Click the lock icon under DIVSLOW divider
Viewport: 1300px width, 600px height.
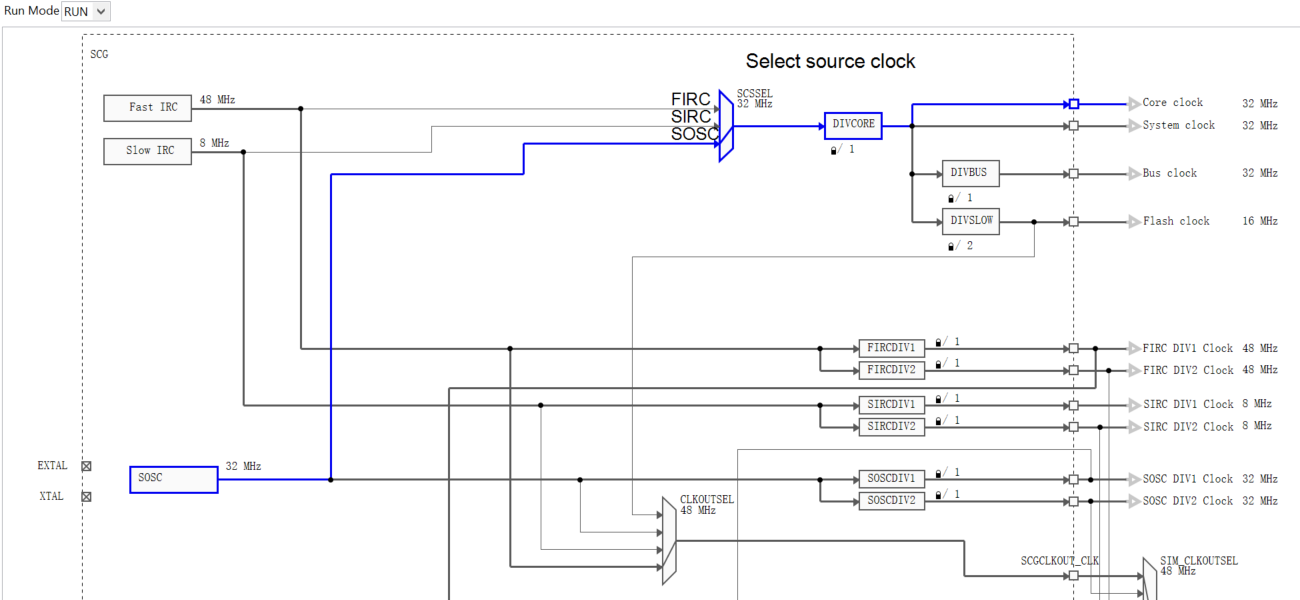[951, 245]
